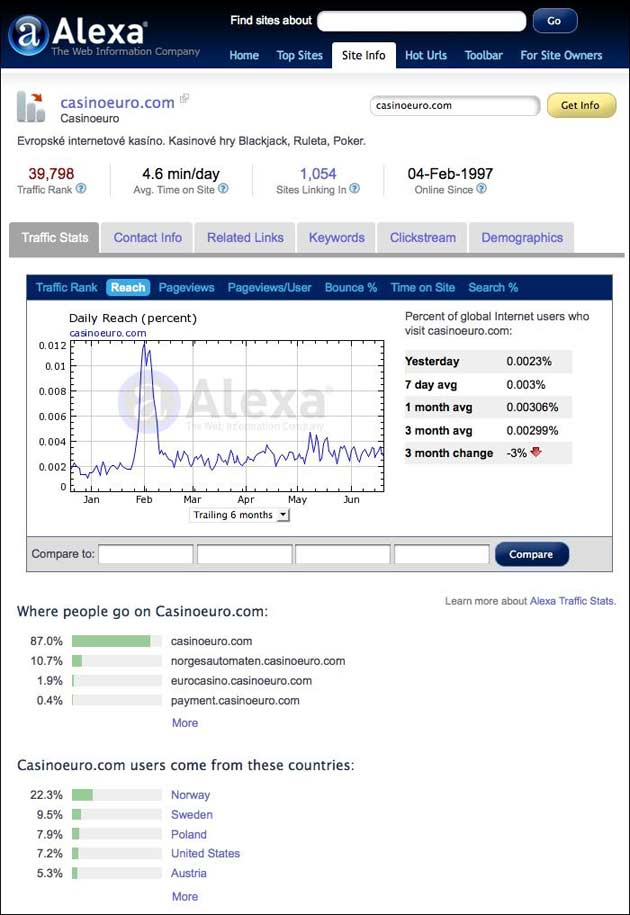Open the Top Sites menu item
This screenshot has width=630, height=915.
(x=299, y=55)
